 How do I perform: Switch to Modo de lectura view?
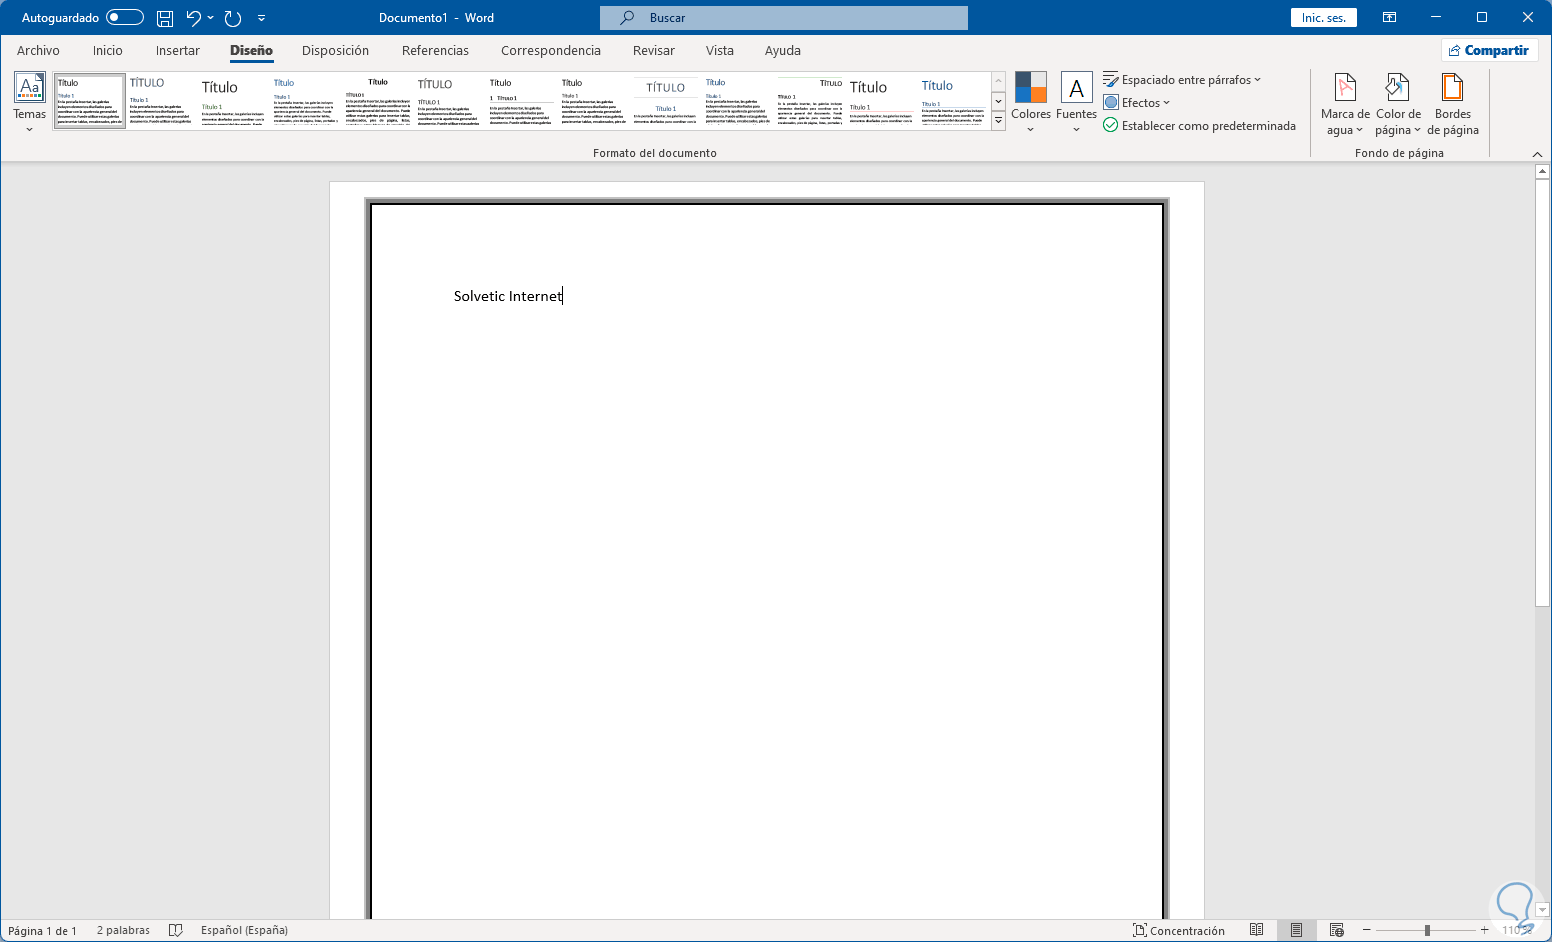(x=1257, y=930)
